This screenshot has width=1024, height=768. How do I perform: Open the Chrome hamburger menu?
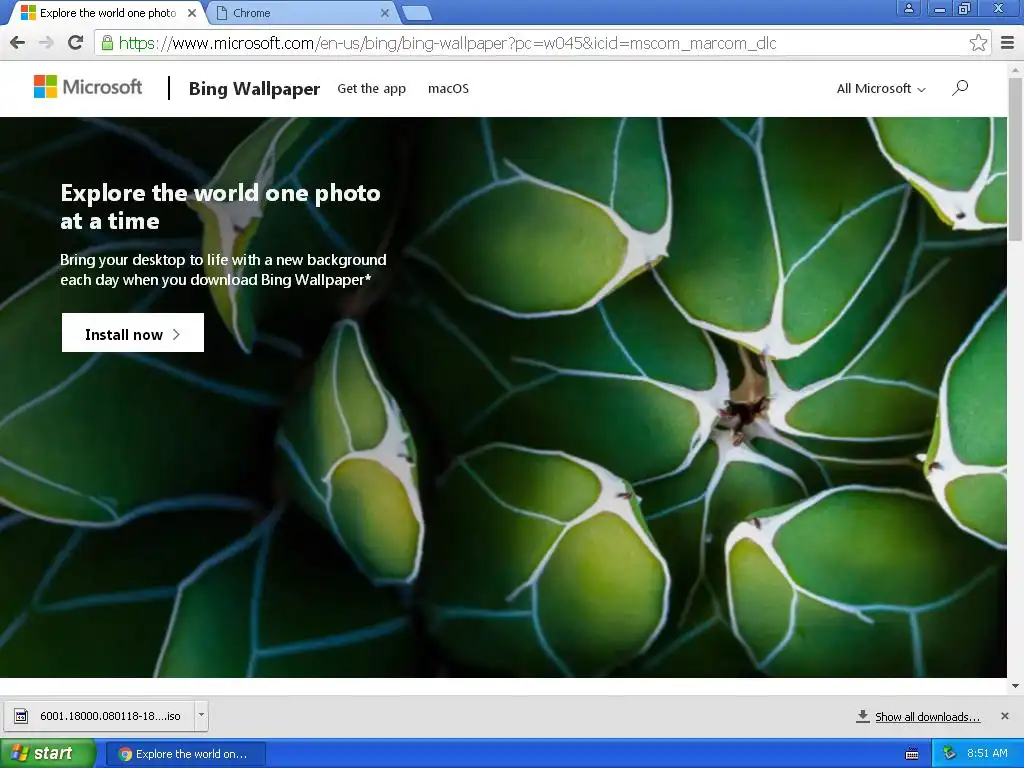[1007, 43]
